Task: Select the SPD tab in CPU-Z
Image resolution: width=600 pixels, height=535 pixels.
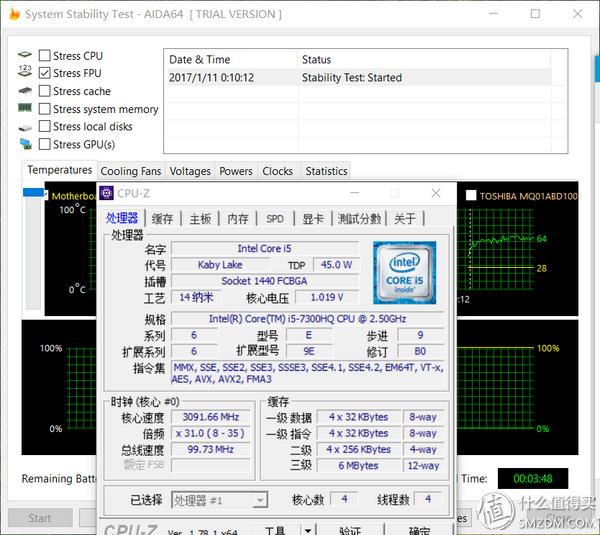Action: click(275, 219)
